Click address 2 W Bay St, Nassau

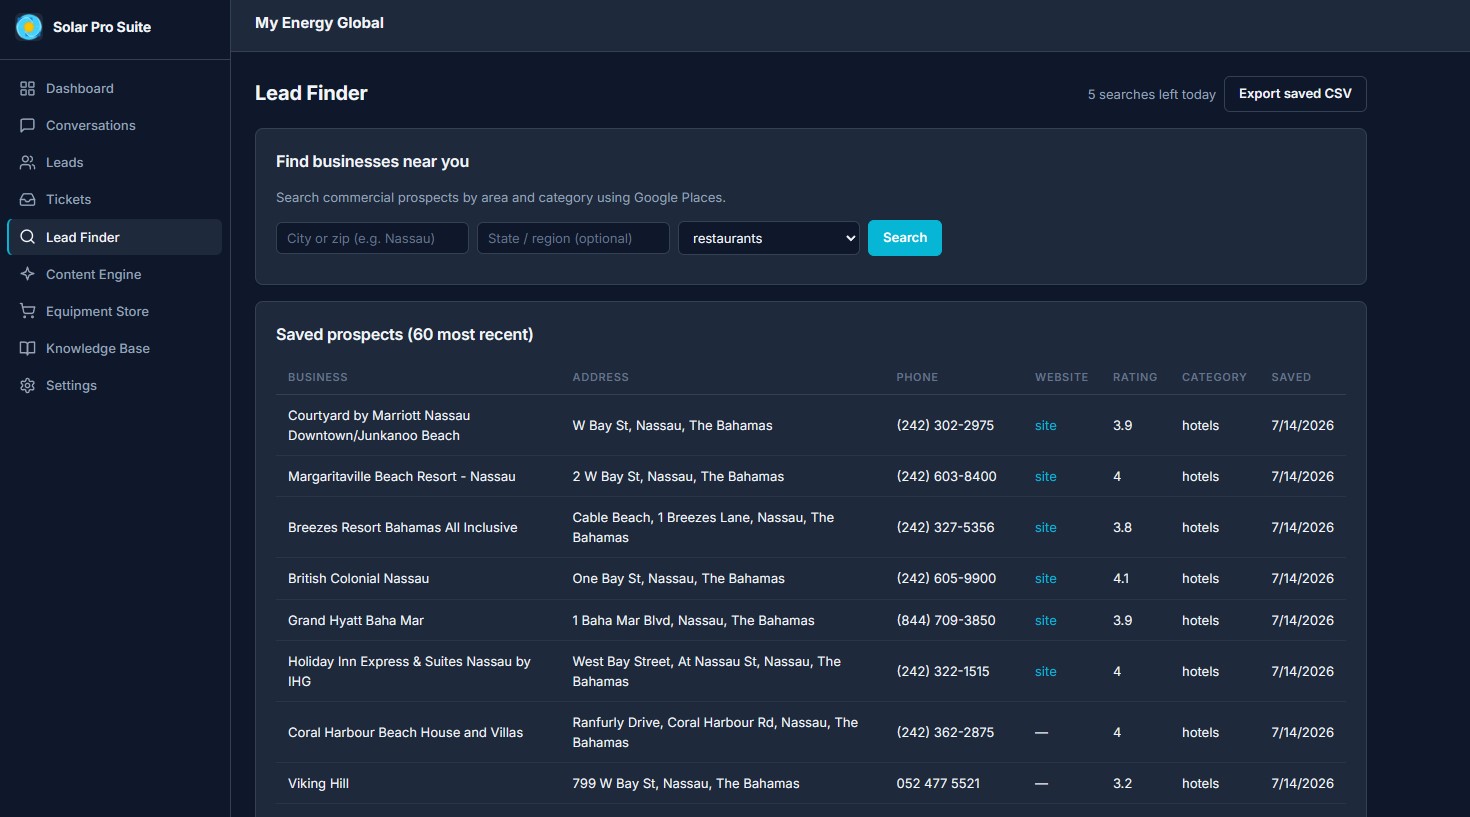point(678,476)
